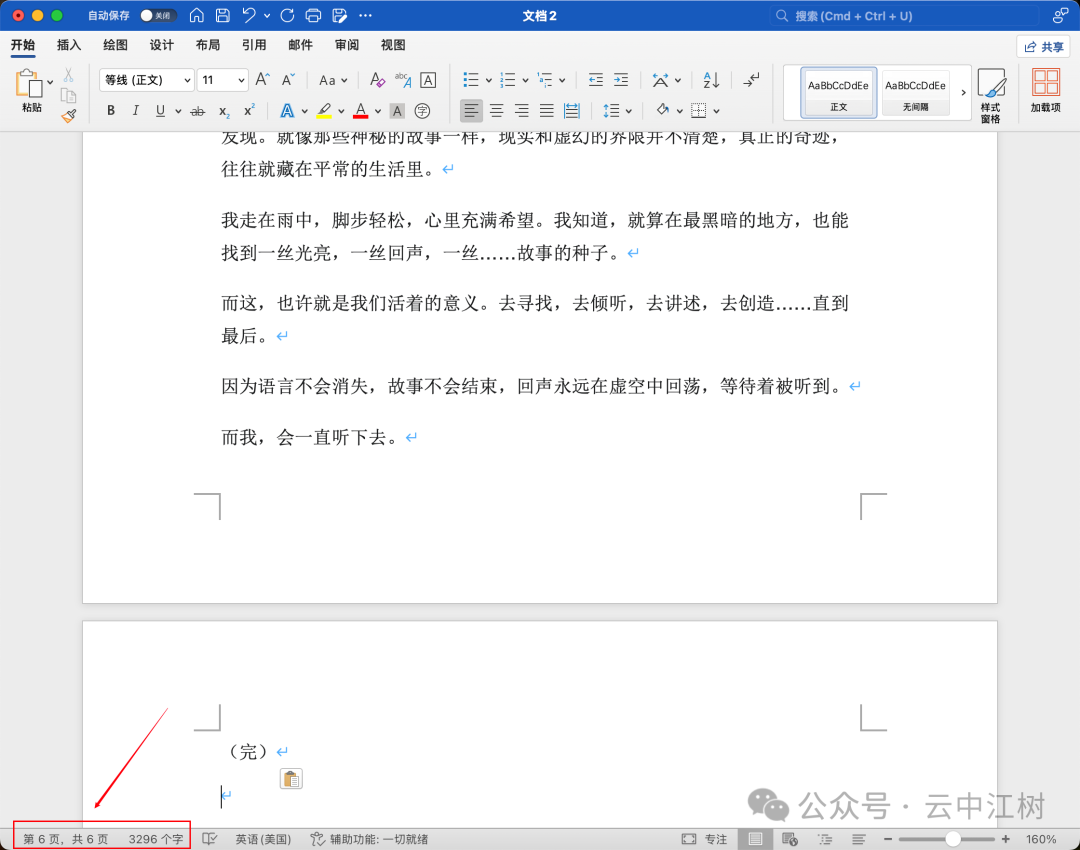
Task: Open the 审阅 (Review) tab
Action: [x=347, y=45]
